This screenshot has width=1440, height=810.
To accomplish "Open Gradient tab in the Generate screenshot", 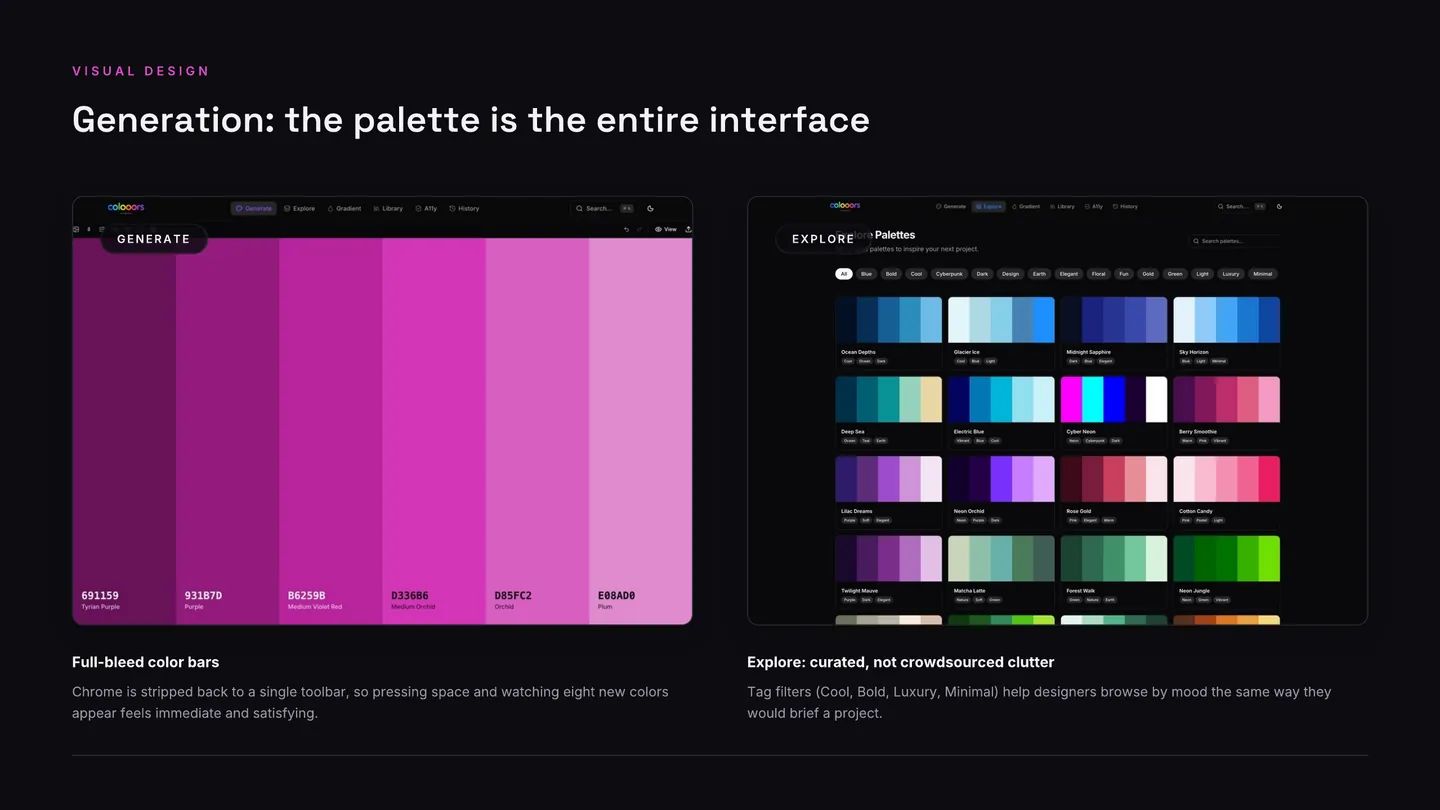I will [x=345, y=209].
